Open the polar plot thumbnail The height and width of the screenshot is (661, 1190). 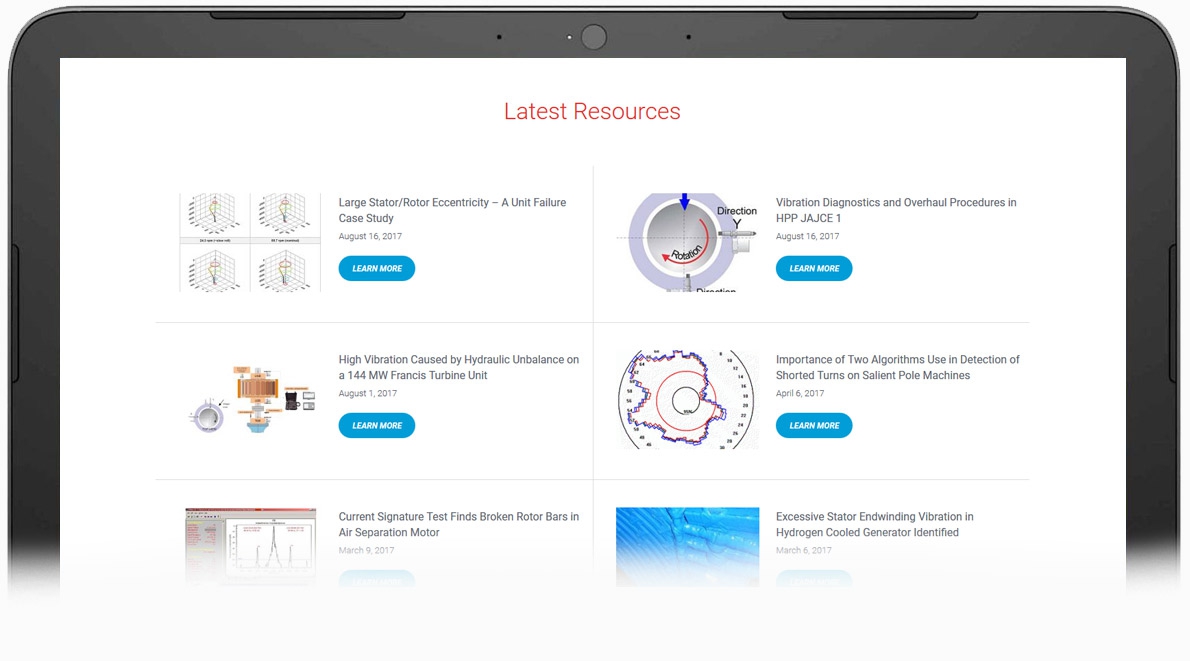click(688, 399)
